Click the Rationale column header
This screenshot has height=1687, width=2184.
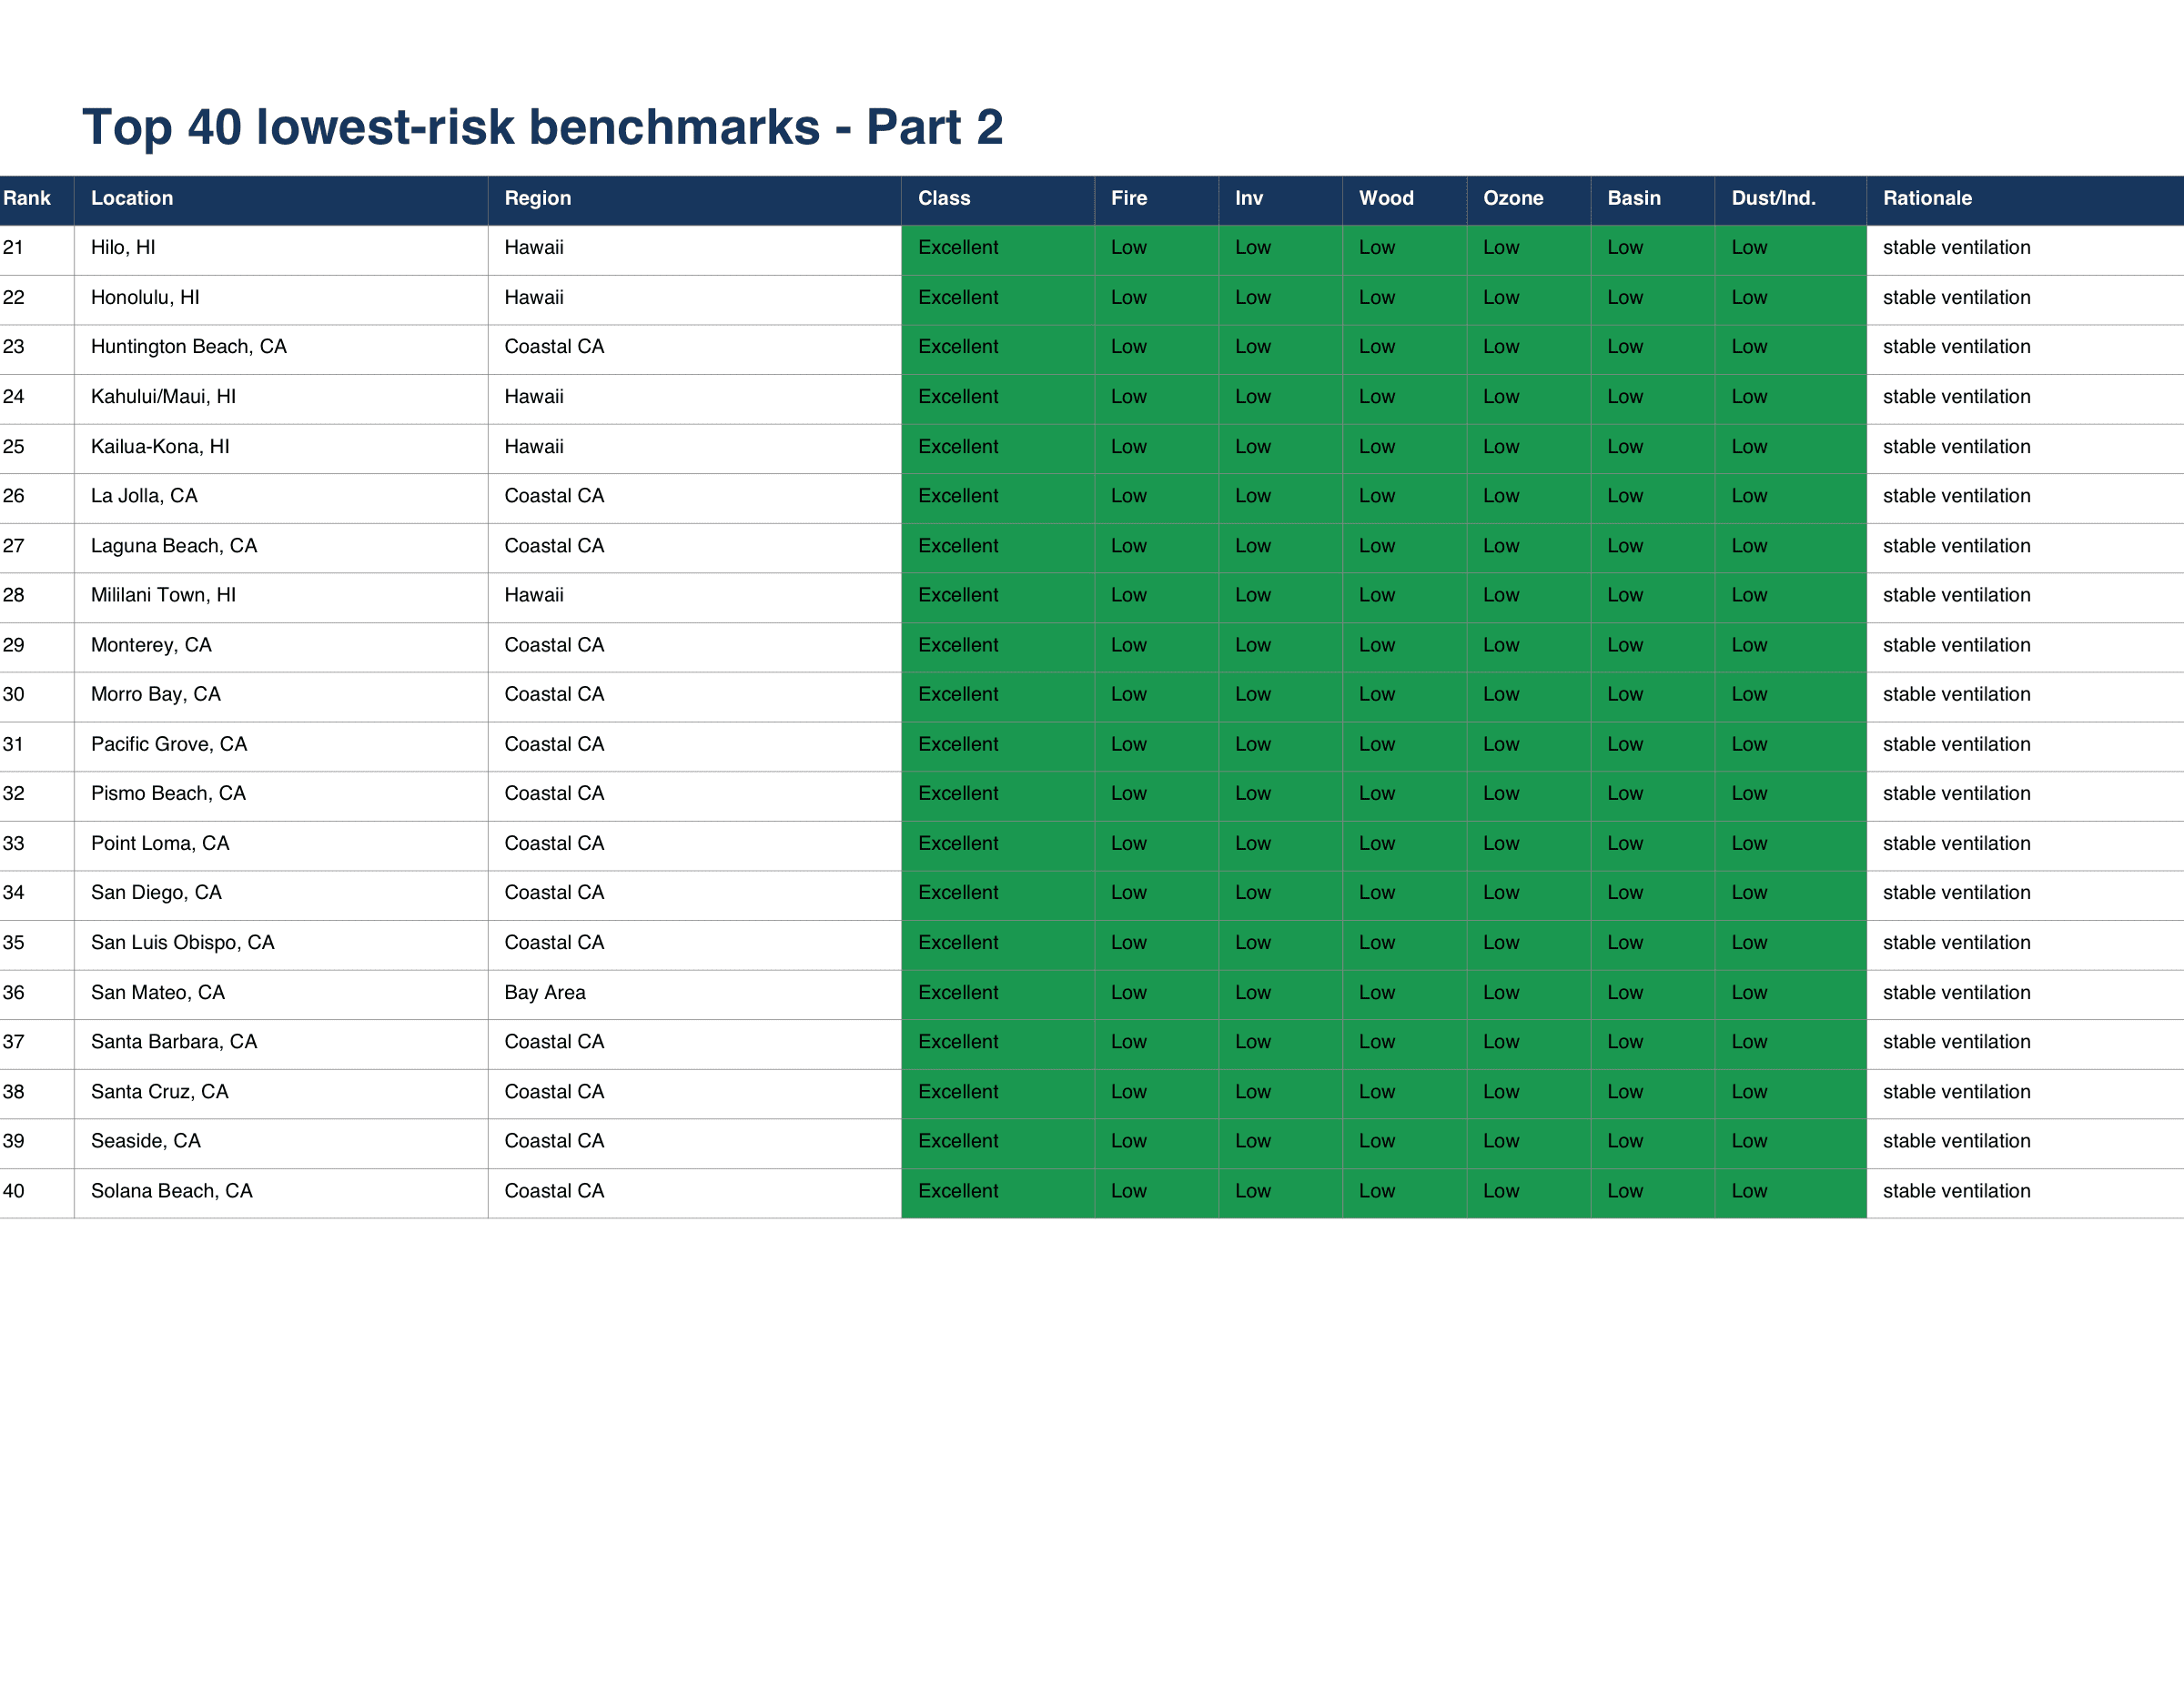(x=2025, y=199)
